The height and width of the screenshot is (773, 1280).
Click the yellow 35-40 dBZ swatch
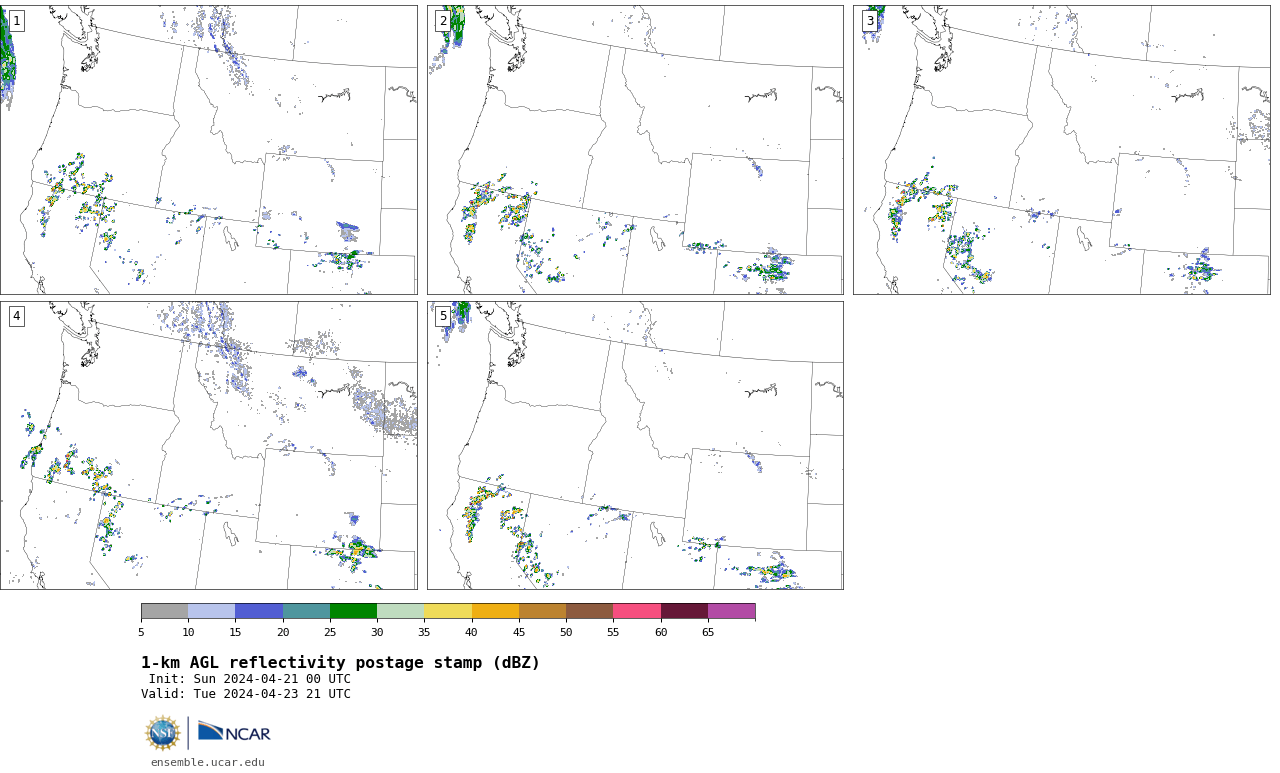click(448, 611)
